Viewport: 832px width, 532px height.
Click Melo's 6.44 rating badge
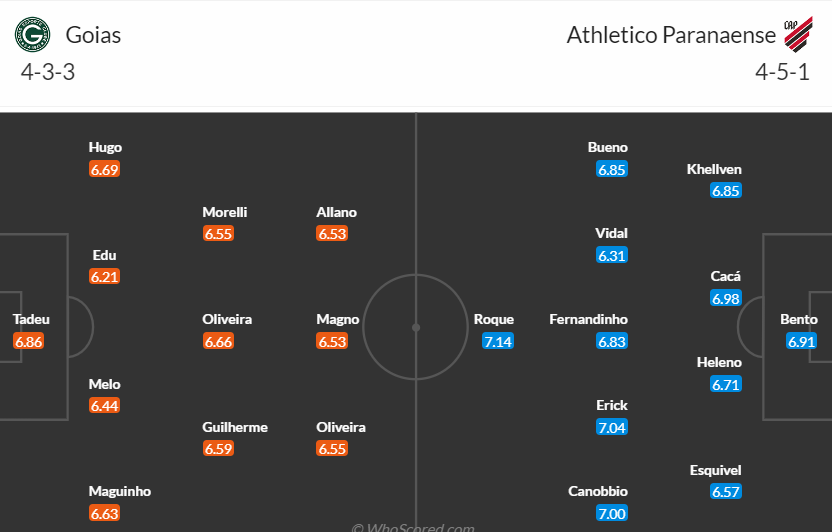point(105,406)
